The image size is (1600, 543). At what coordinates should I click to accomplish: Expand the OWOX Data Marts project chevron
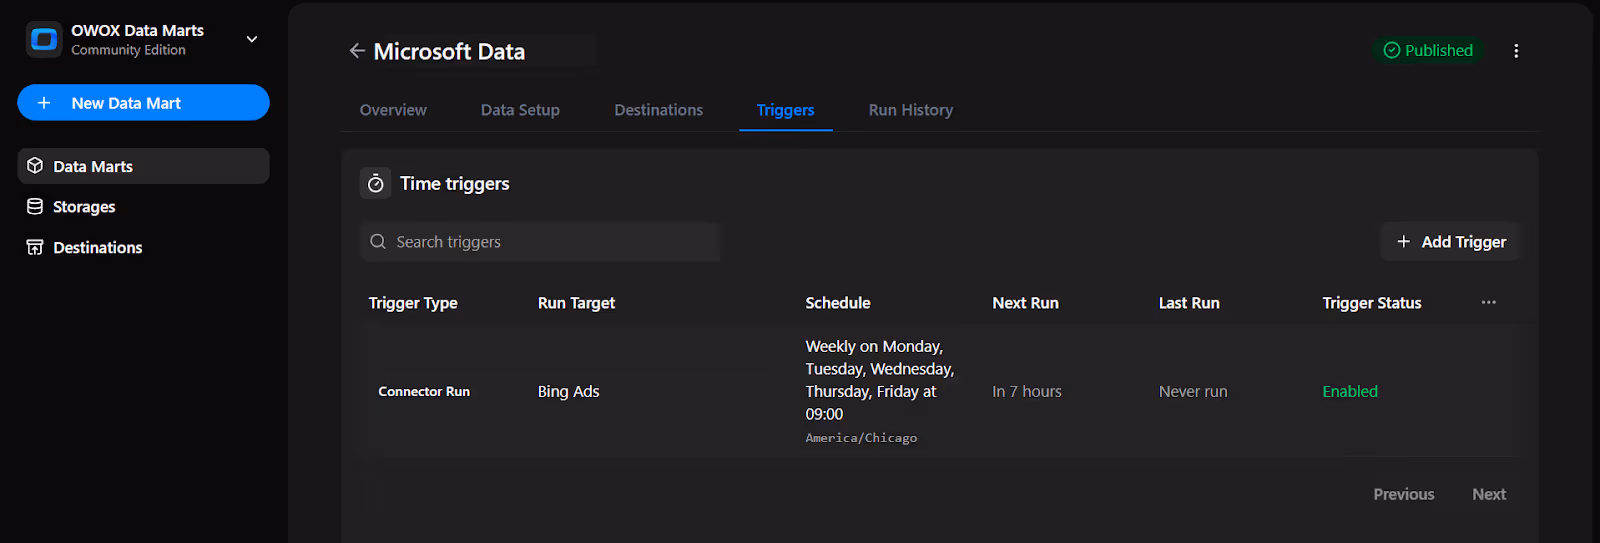point(252,39)
